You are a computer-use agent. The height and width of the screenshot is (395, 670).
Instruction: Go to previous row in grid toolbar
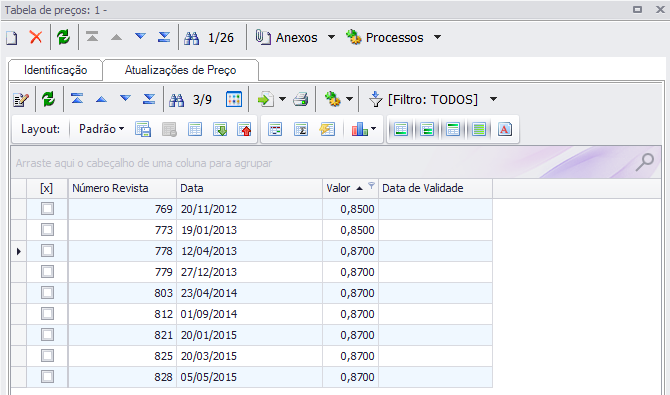101,99
